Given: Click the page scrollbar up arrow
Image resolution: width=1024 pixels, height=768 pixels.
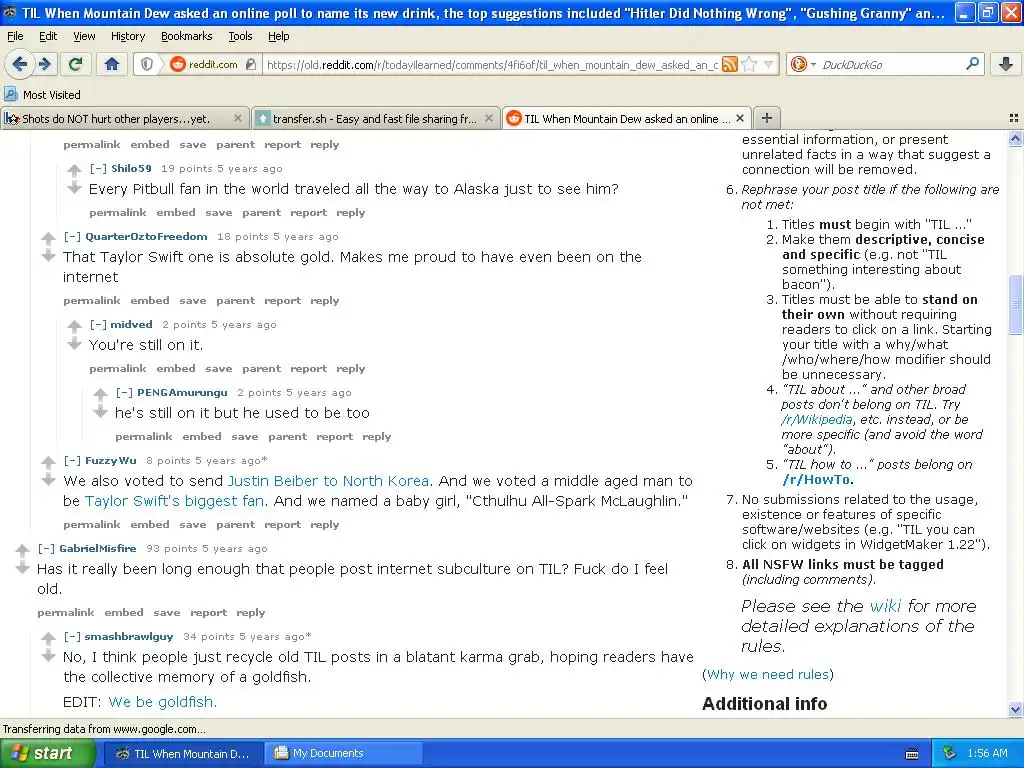Looking at the screenshot, I should coord(1015,138).
